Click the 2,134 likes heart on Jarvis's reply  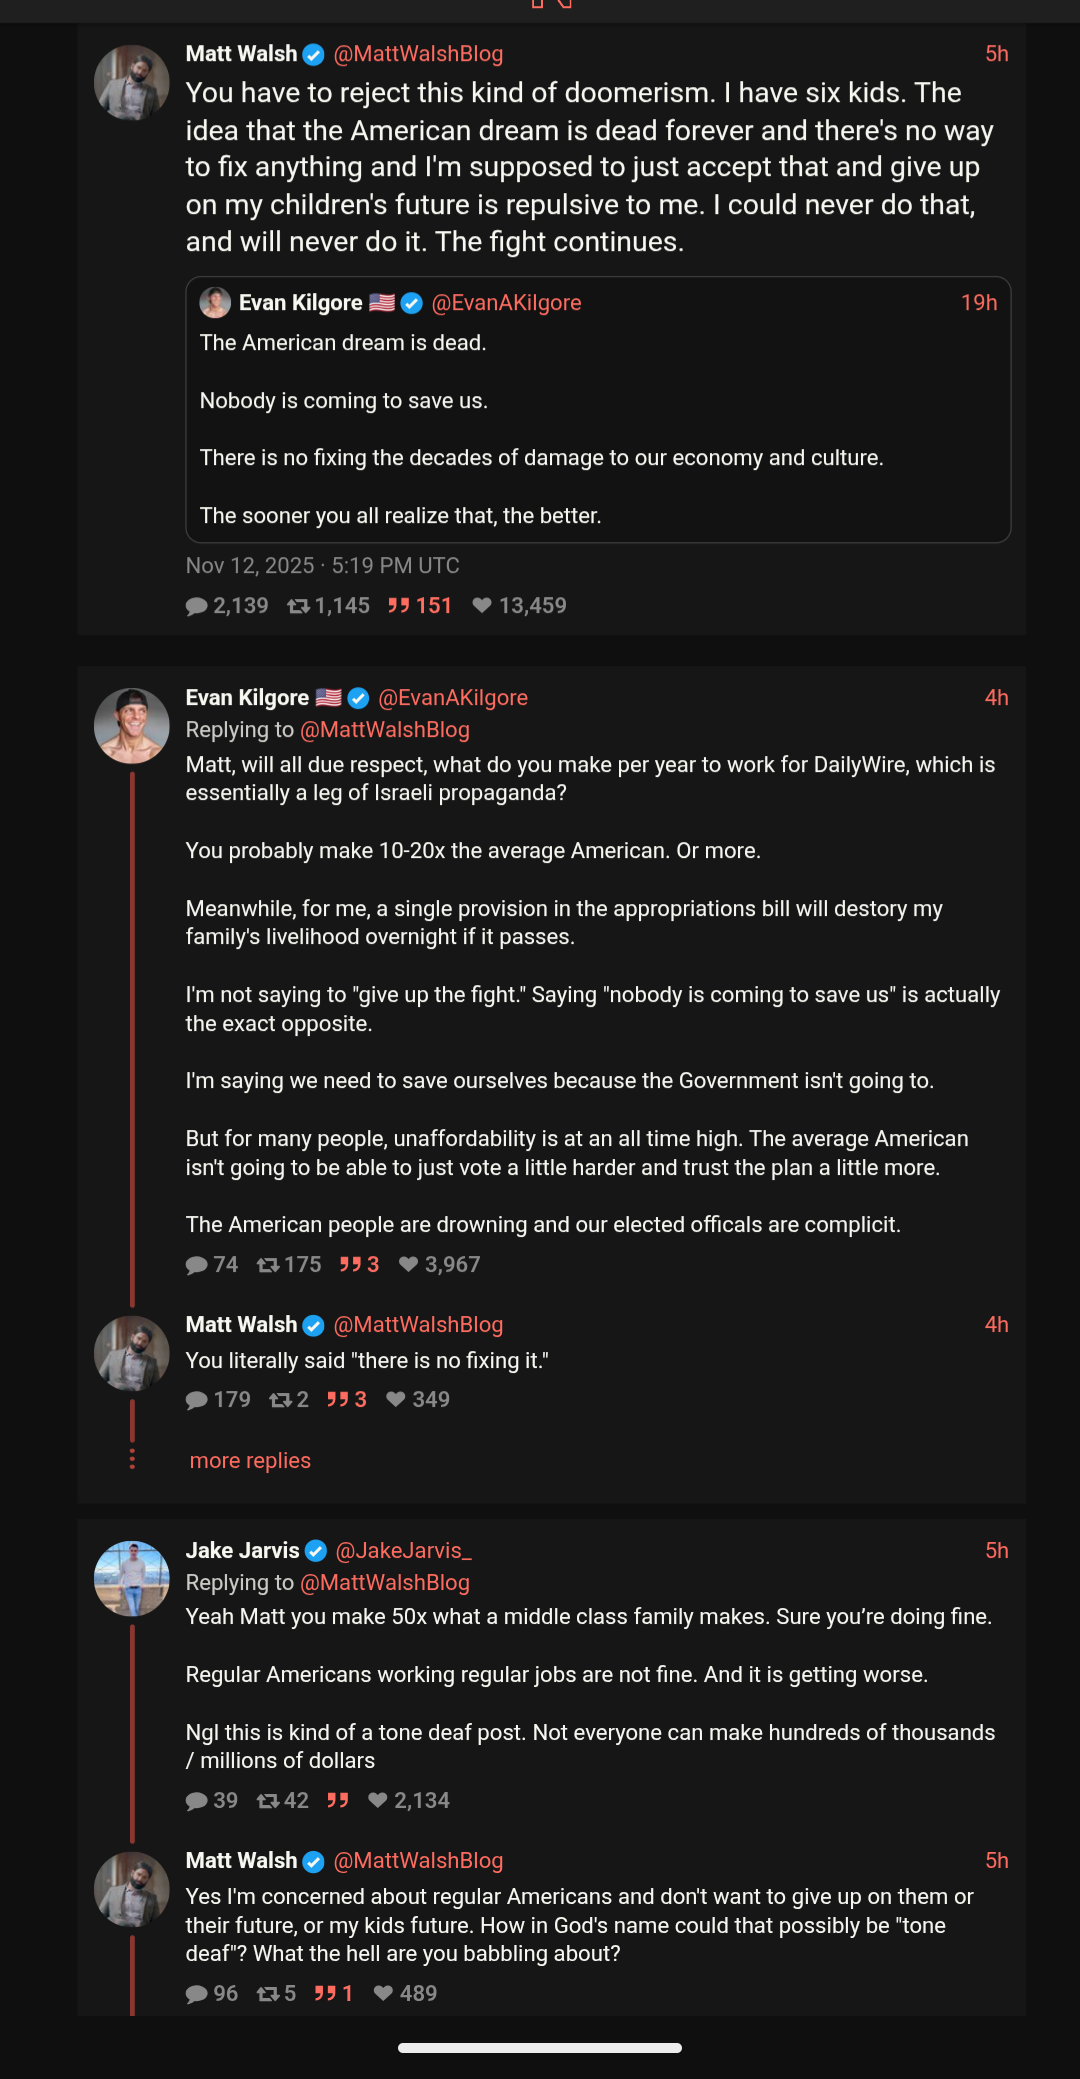[x=378, y=1801]
